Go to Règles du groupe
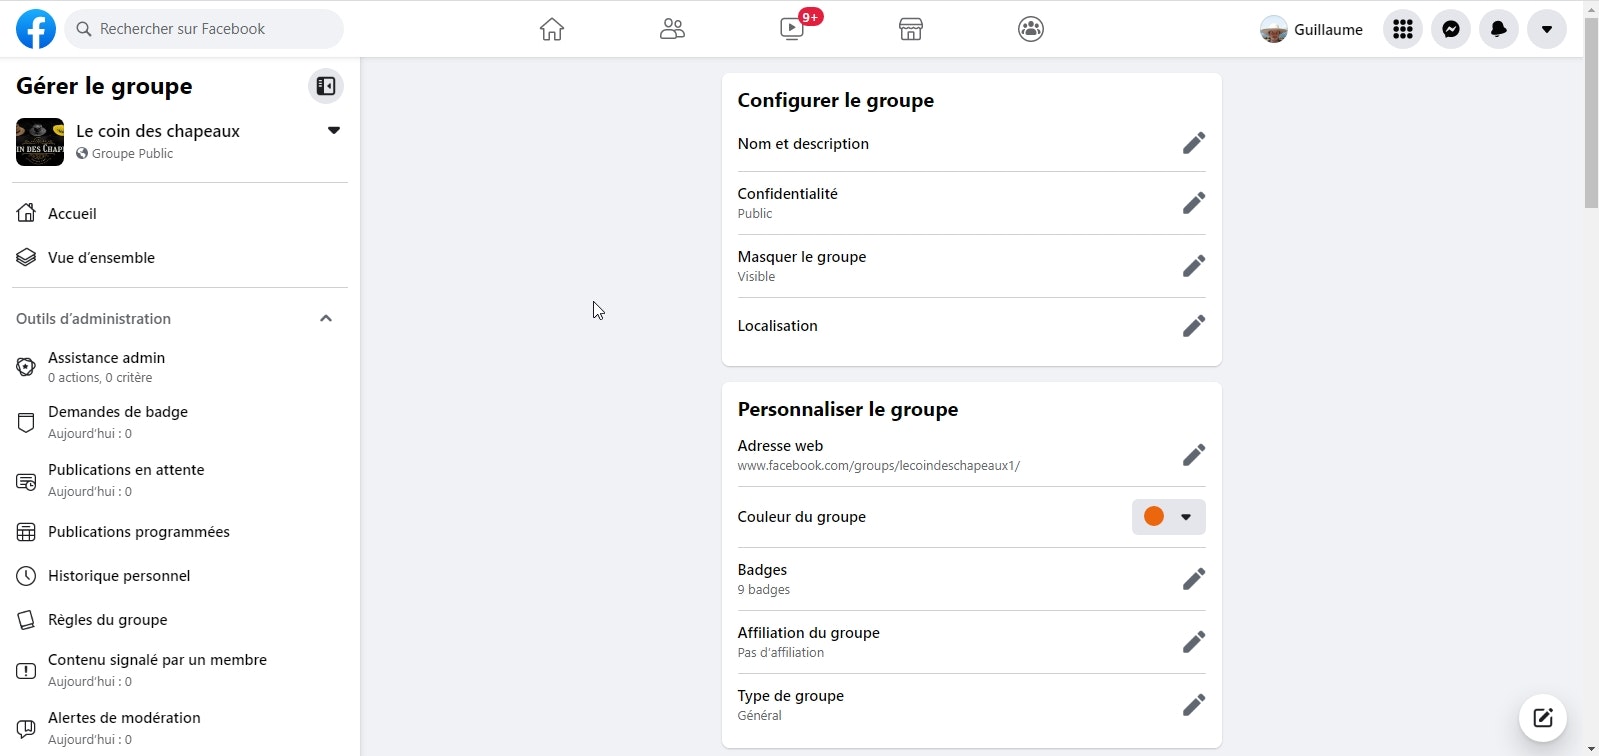Image resolution: width=1599 pixels, height=756 pixels. click(x=107, y=619)
